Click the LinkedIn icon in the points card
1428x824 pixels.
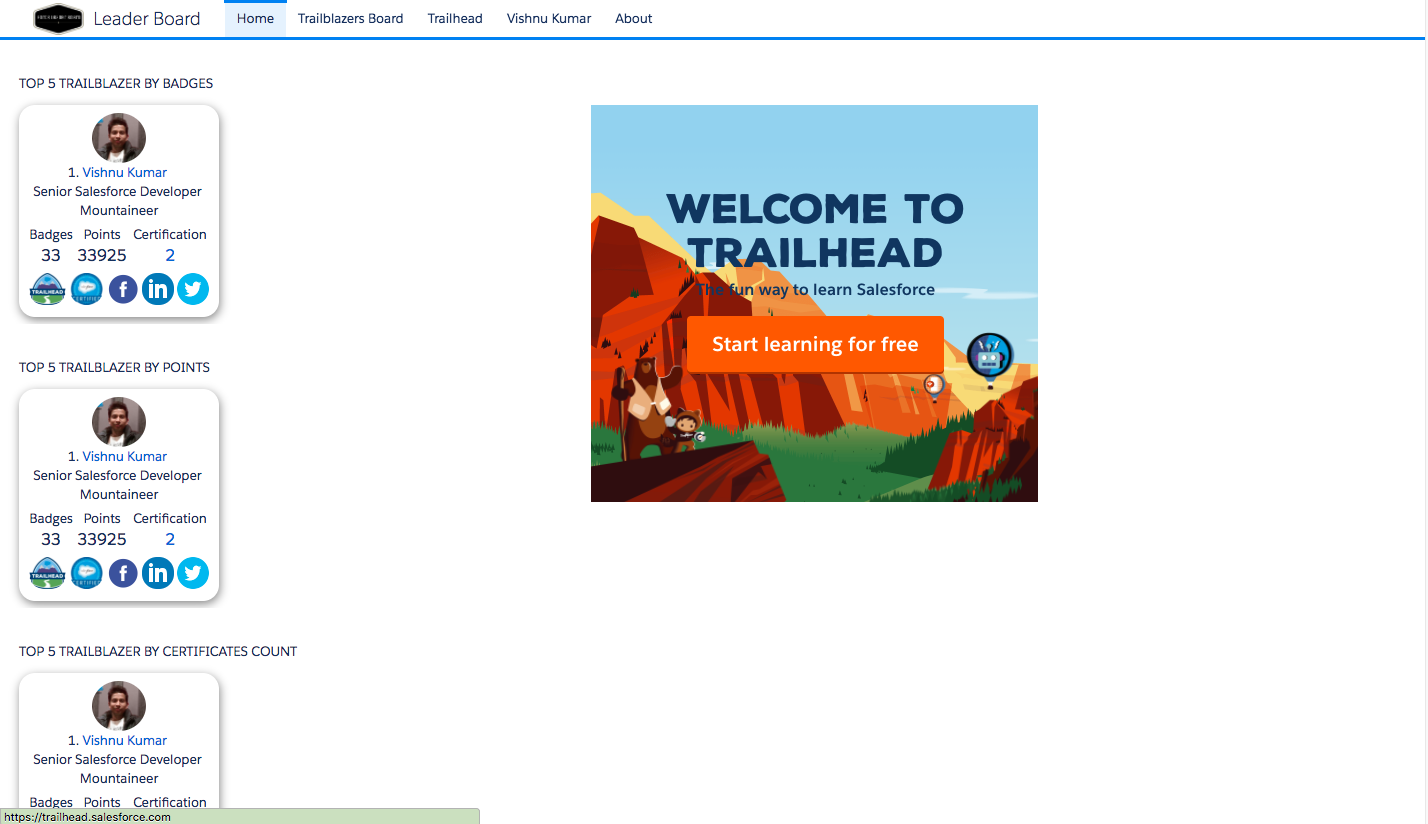coord(158,574)
